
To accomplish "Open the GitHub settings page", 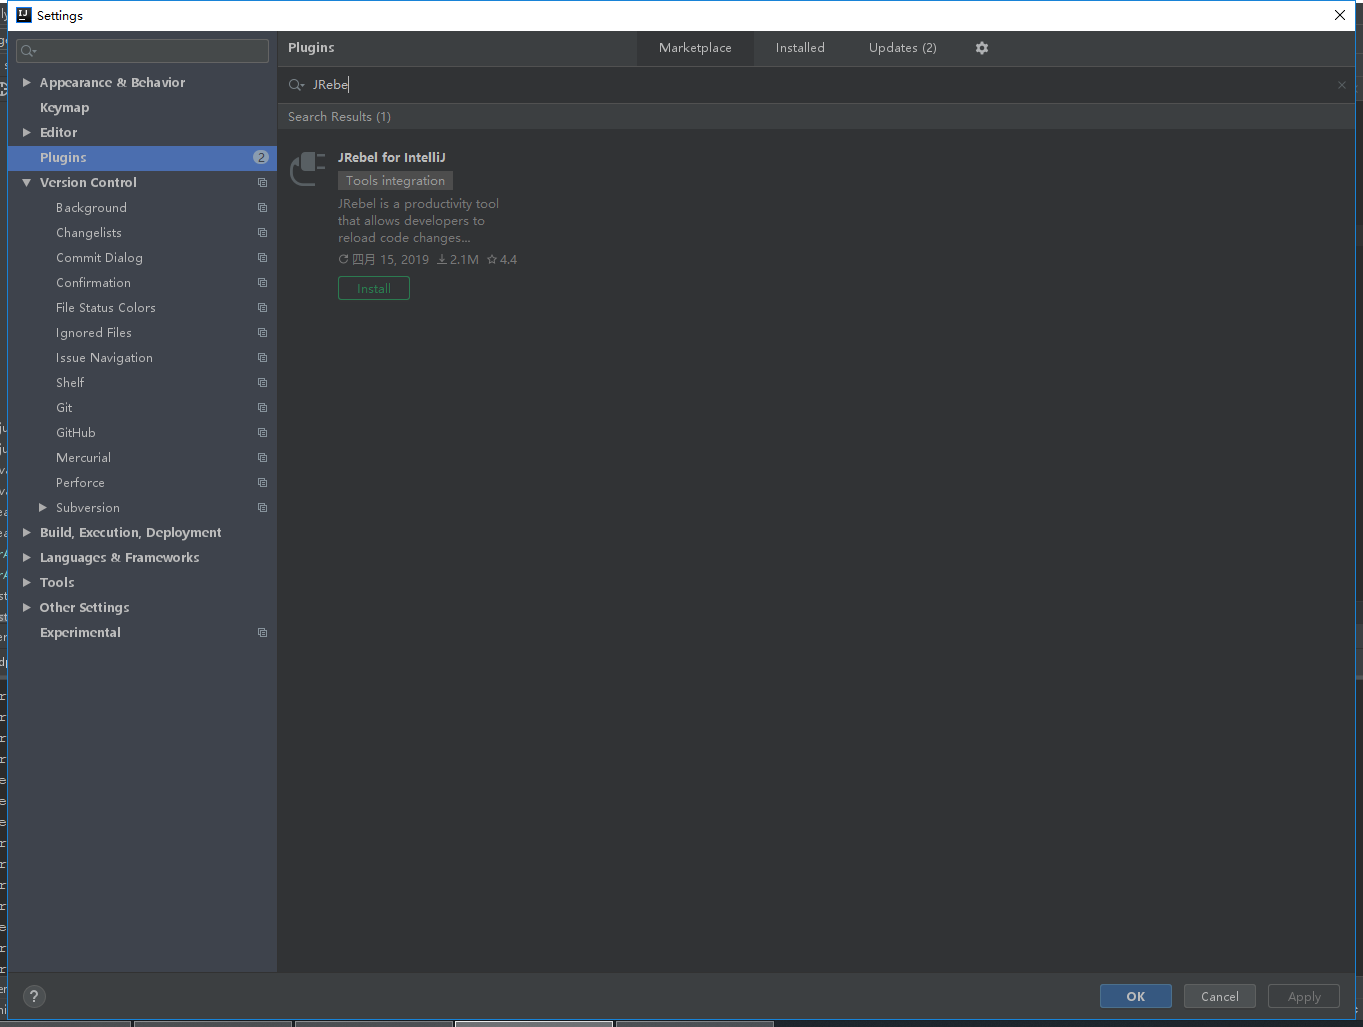I will [x=76, y=433].
